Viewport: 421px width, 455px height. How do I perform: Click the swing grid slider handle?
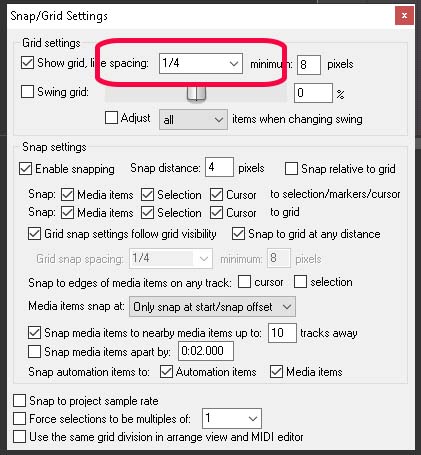pos(196,93)
